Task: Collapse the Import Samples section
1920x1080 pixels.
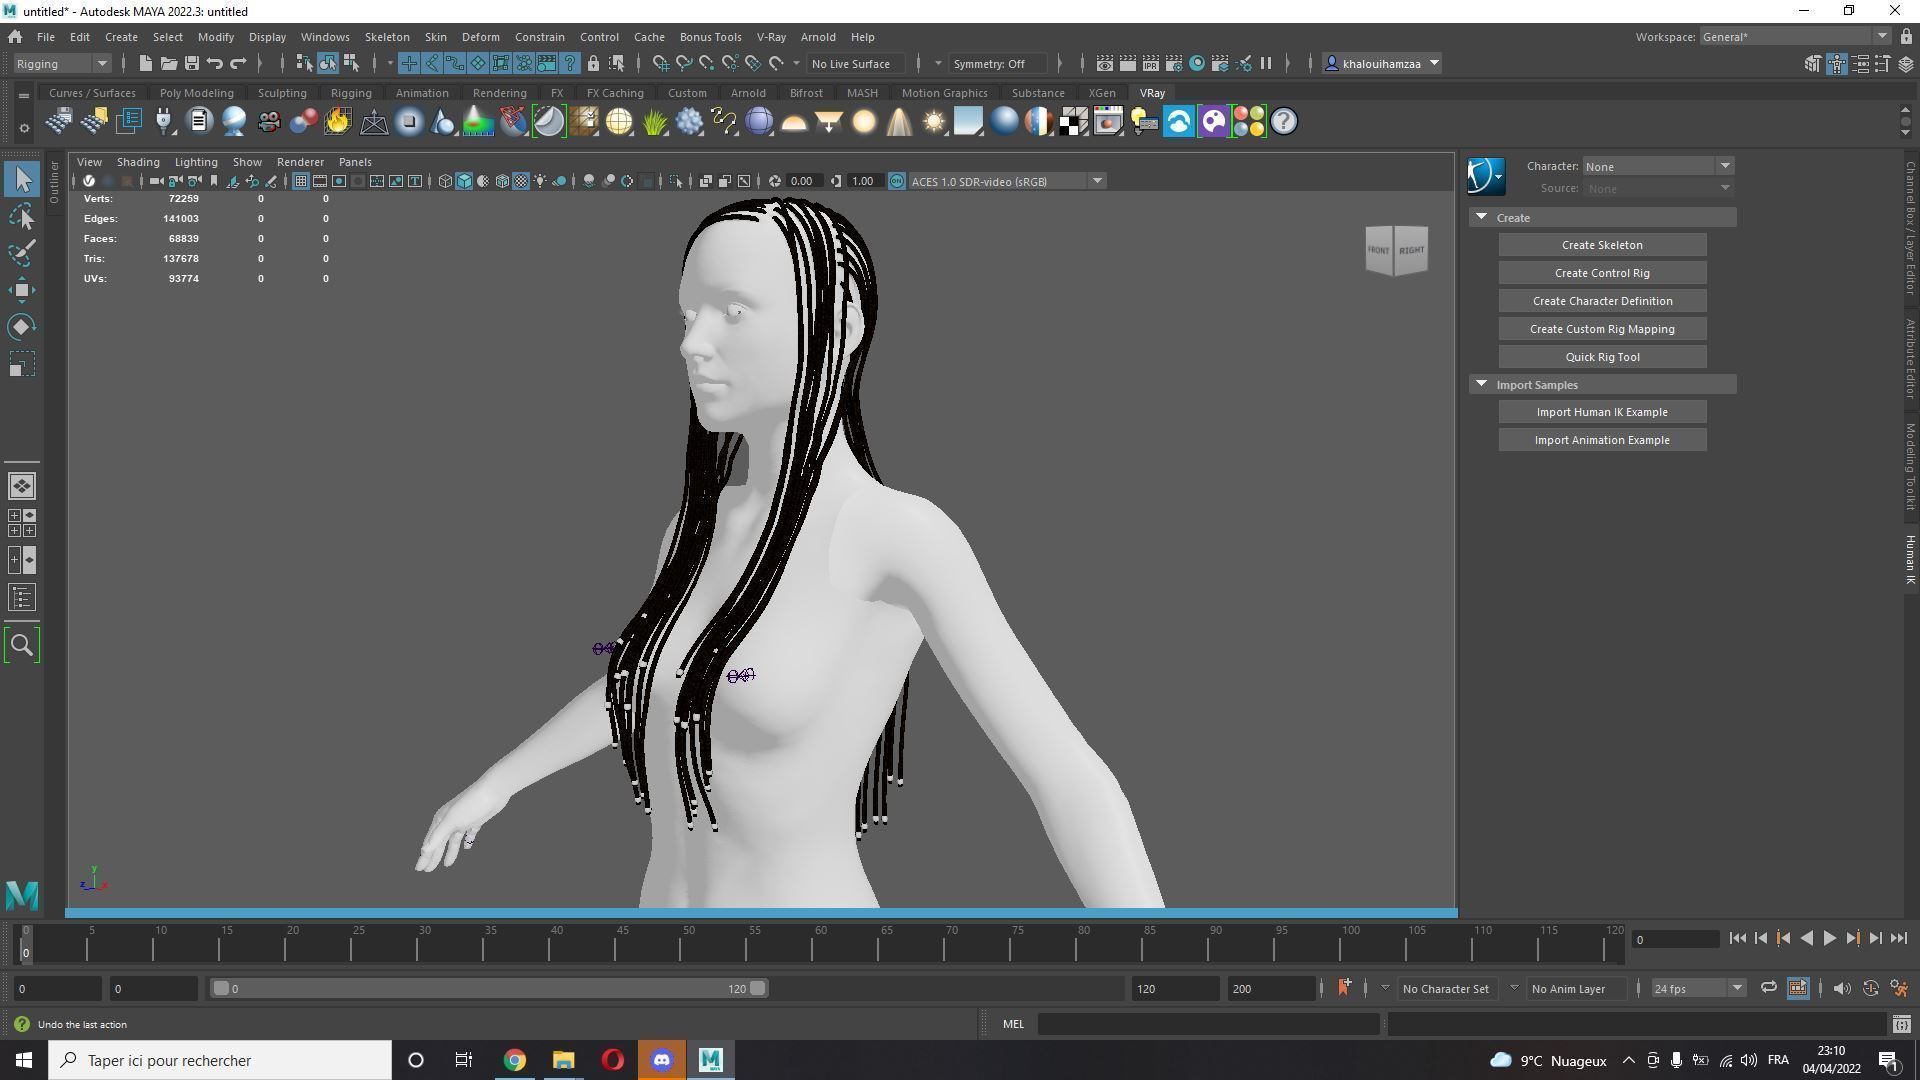Action: click(1482, 384)
